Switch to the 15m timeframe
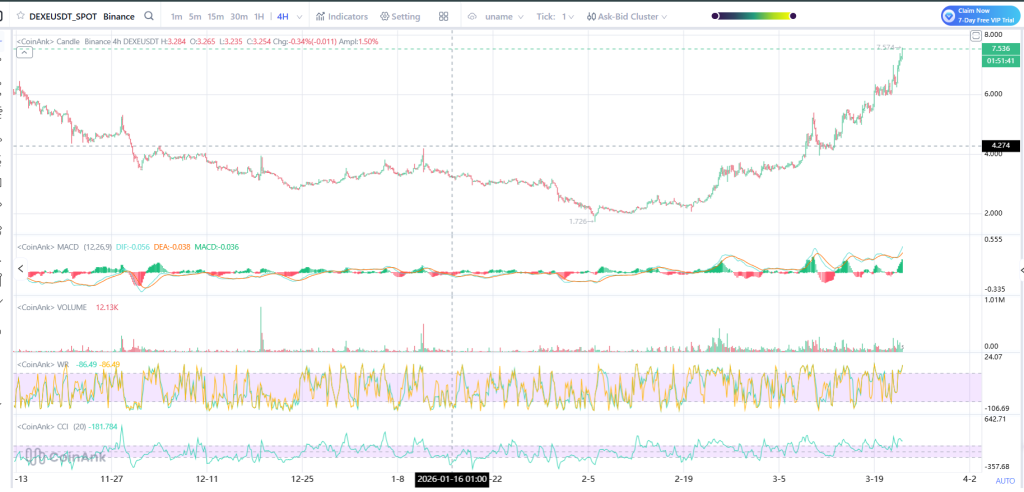The width and height of the screenshot is (1024, 492). tap(215, 17)
